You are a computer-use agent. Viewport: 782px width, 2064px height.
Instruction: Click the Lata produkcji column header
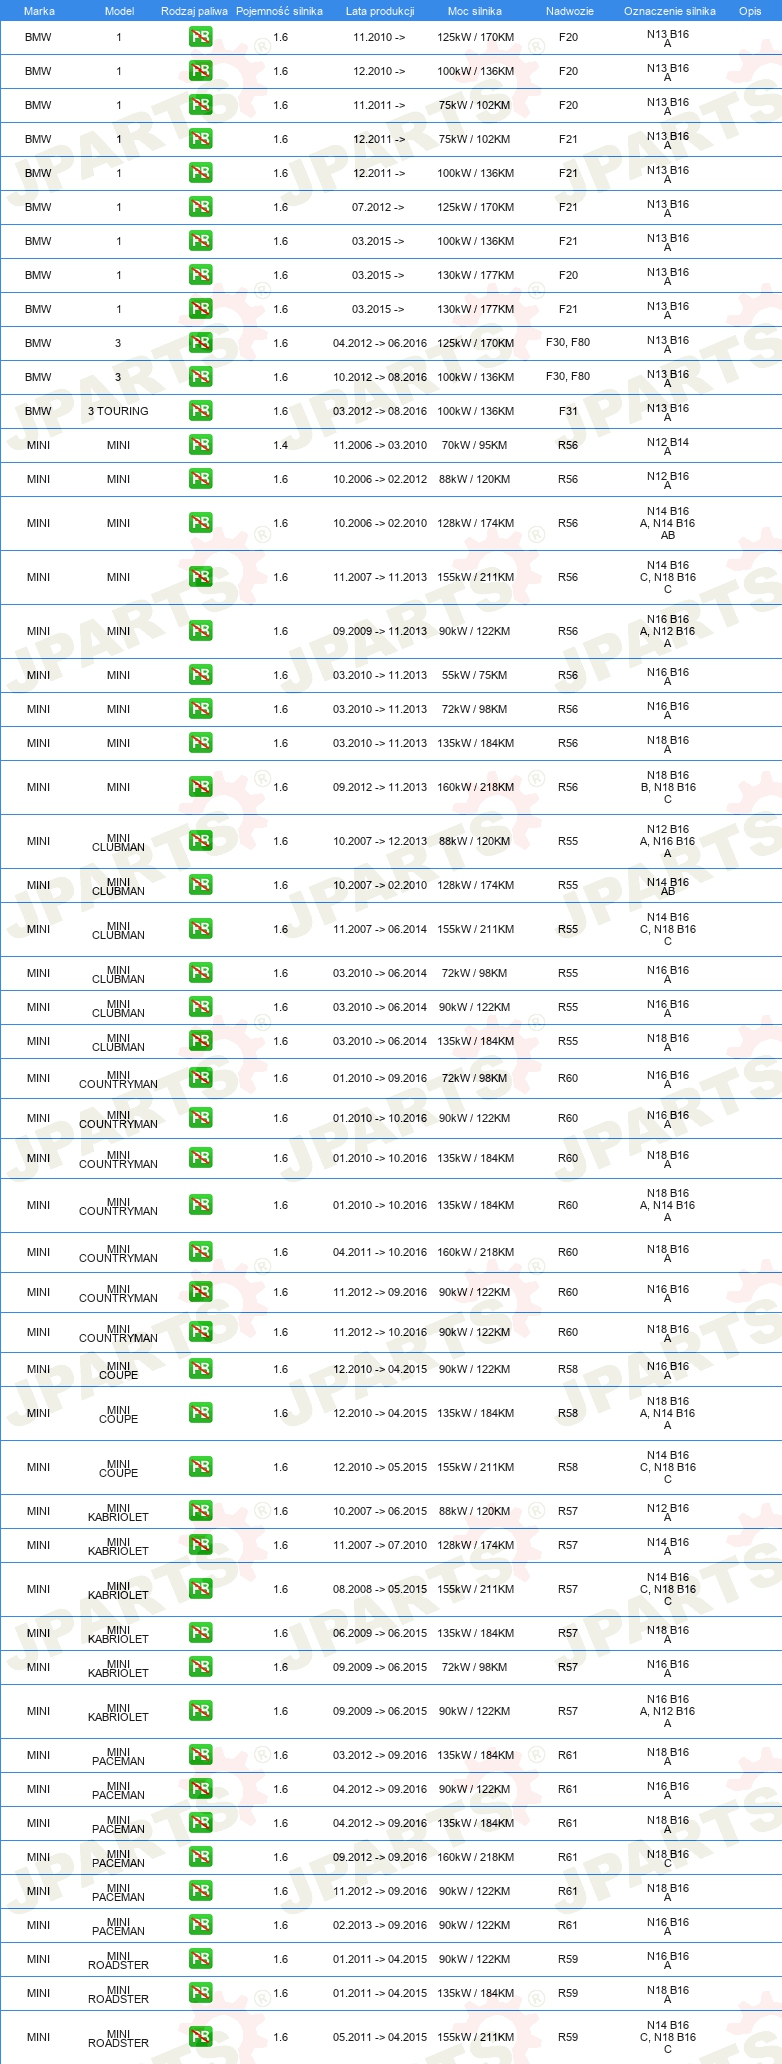coord(380,11)
